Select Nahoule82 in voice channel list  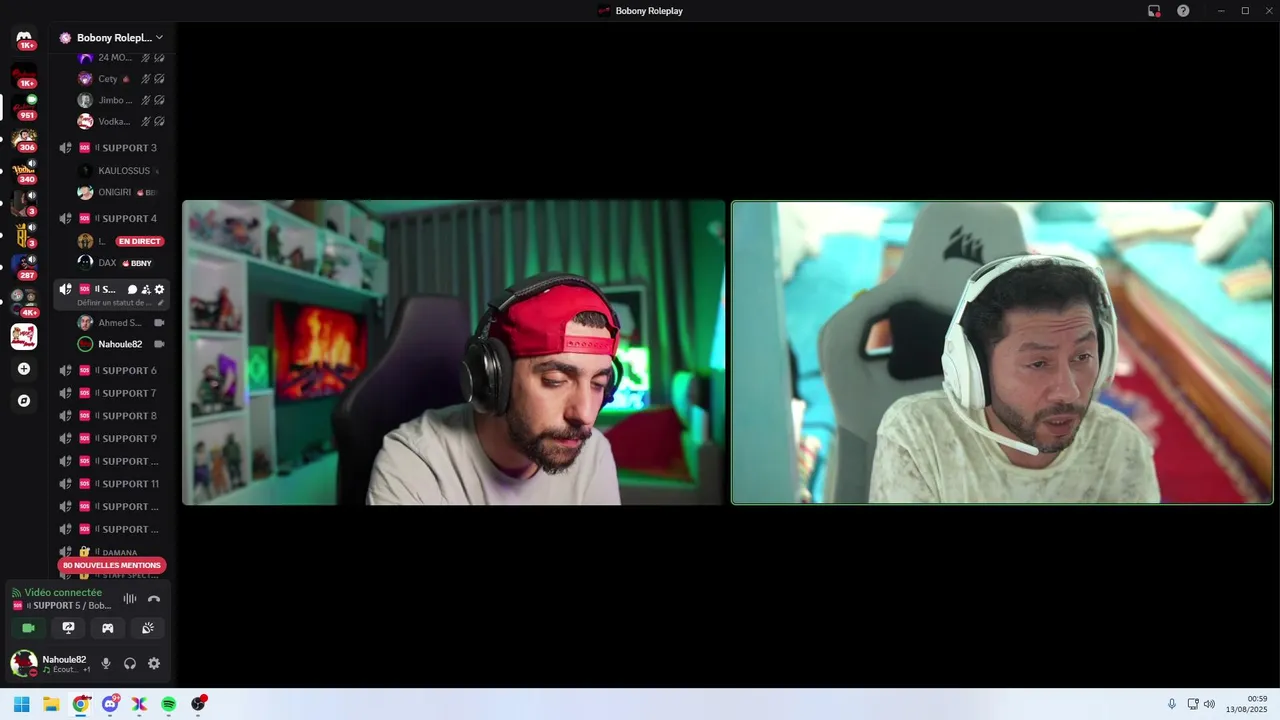[121, 344]
